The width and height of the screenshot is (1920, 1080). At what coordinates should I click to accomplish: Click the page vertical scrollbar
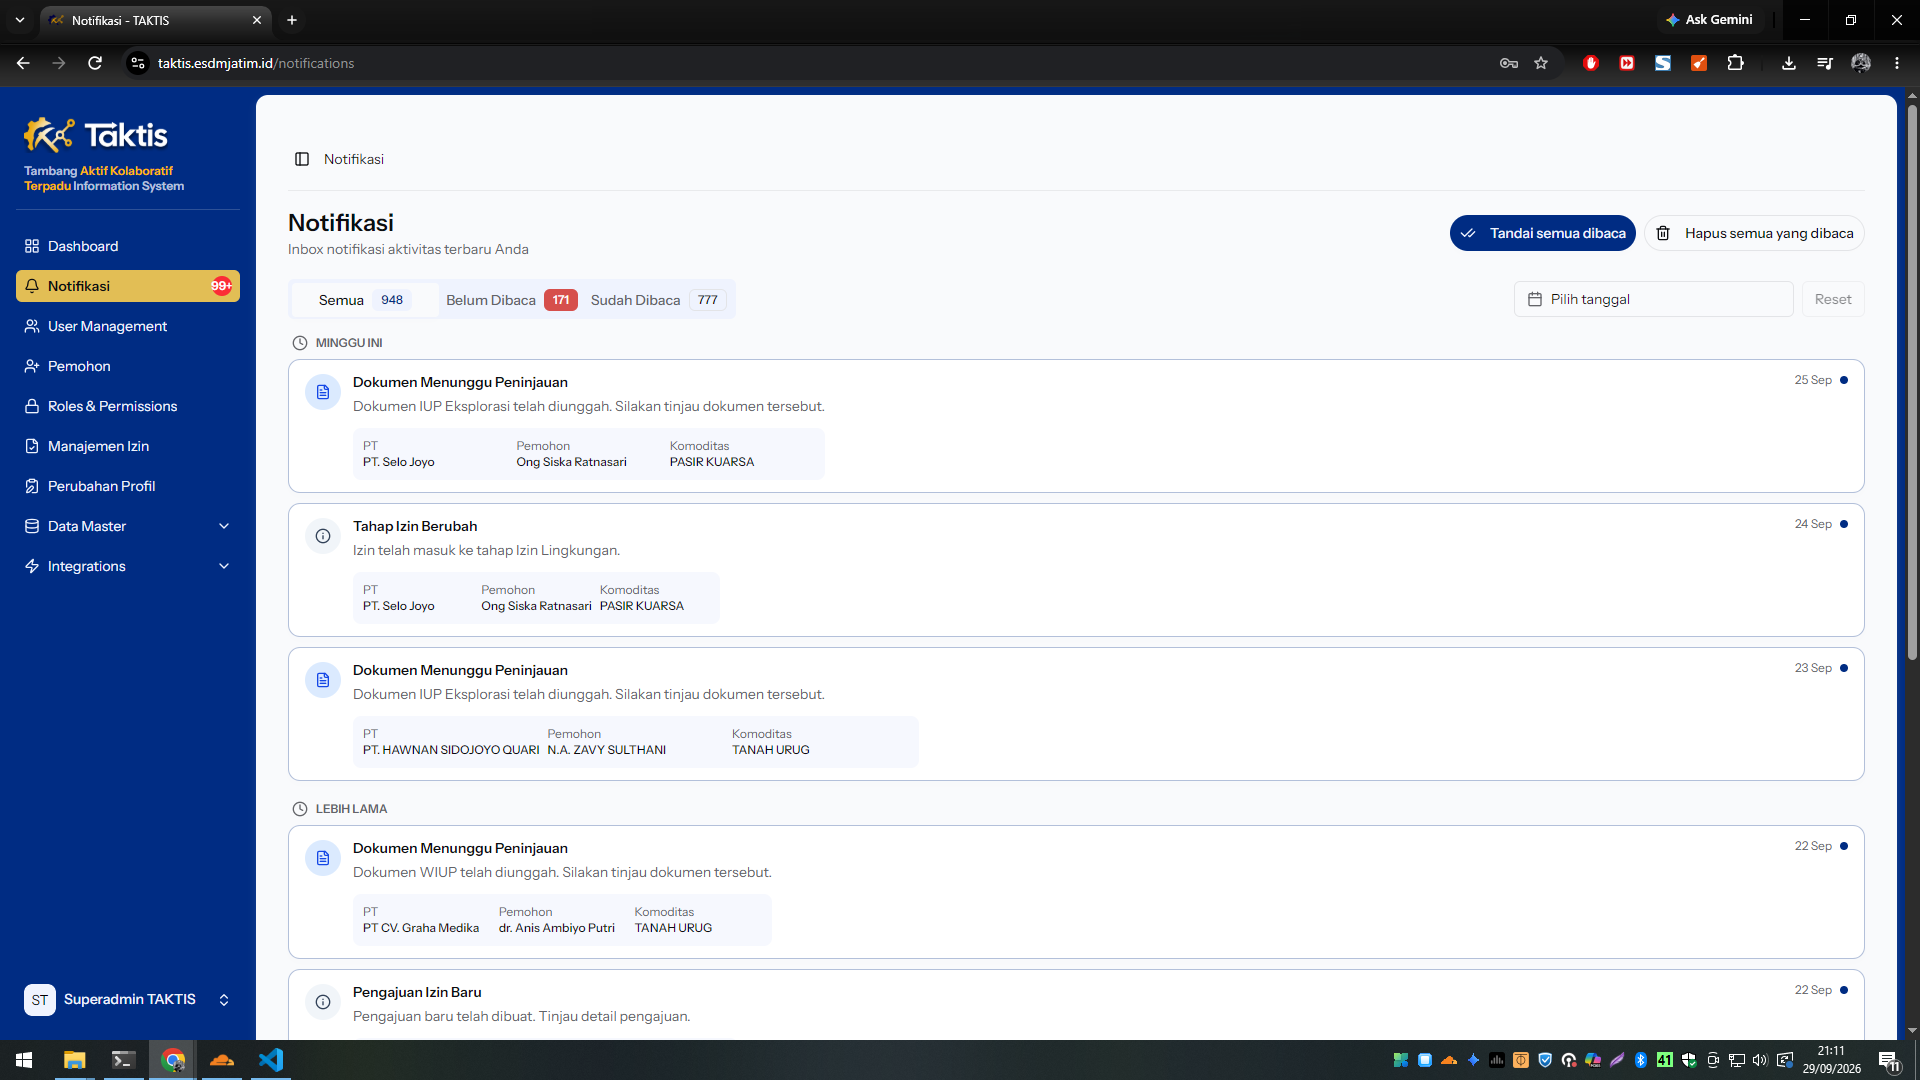coord(1912,380)
